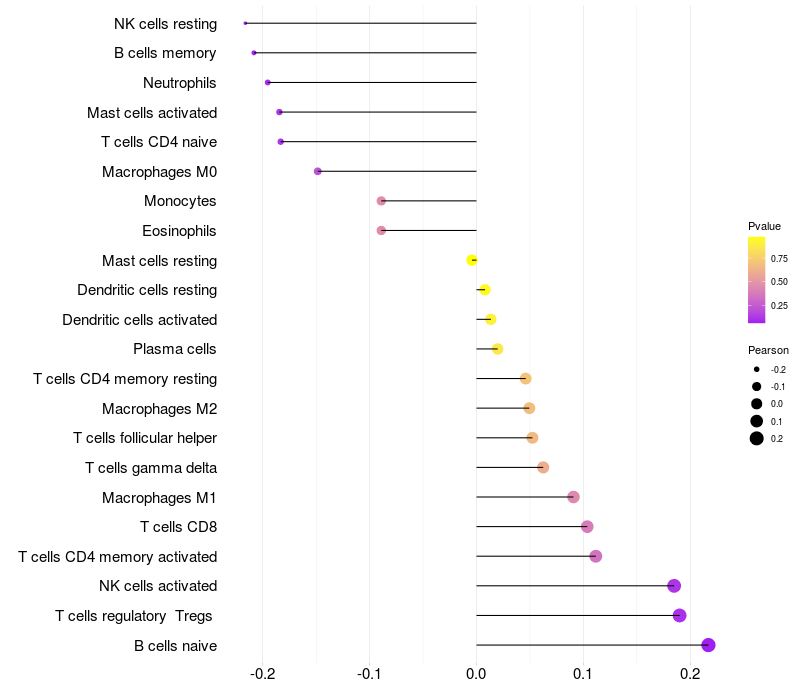Click the Pearson -0.2 legend dot
The width and height of the screenshot is (800, 700).
(757, 369)
